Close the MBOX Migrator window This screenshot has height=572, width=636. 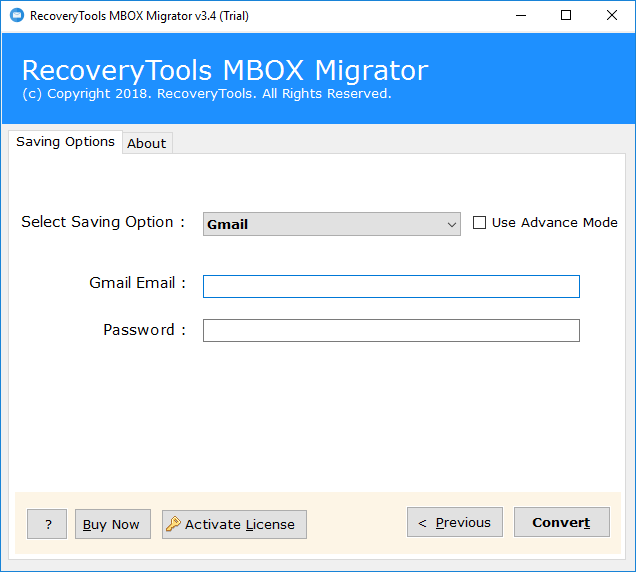612,15
